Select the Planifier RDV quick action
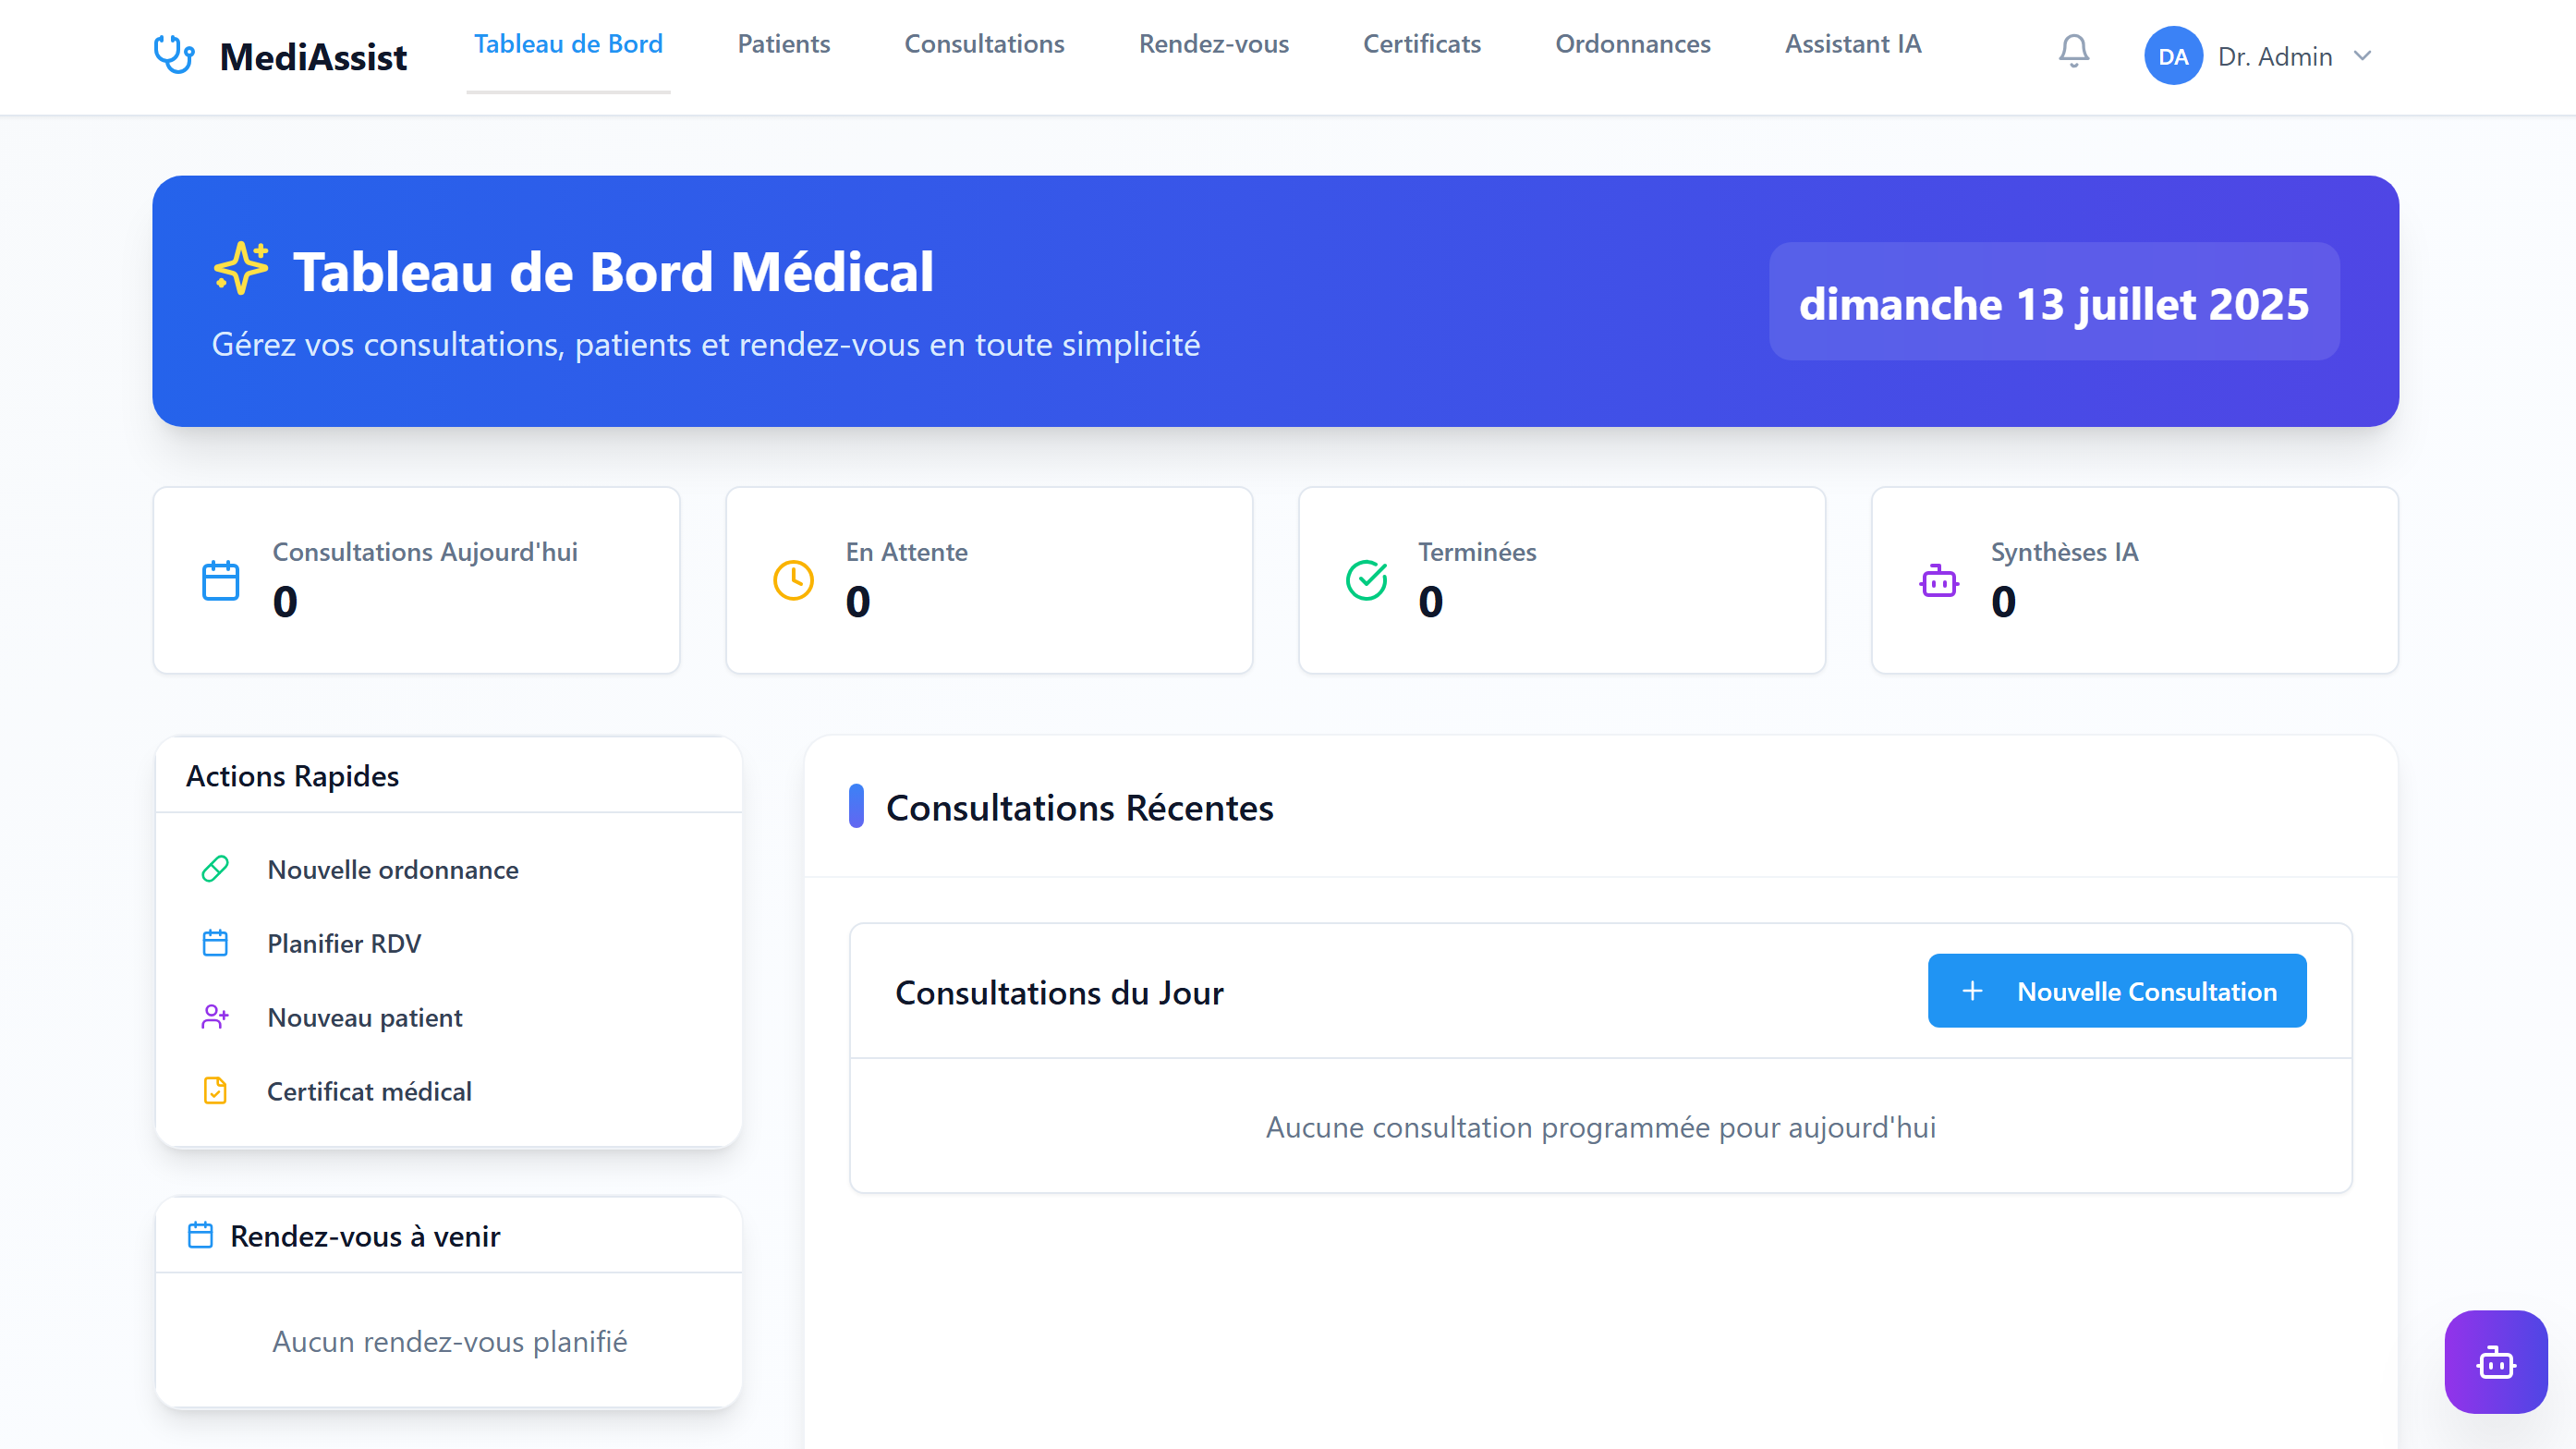Image resolution: width=2576 pixels, height=1449 pixels. 344,943
